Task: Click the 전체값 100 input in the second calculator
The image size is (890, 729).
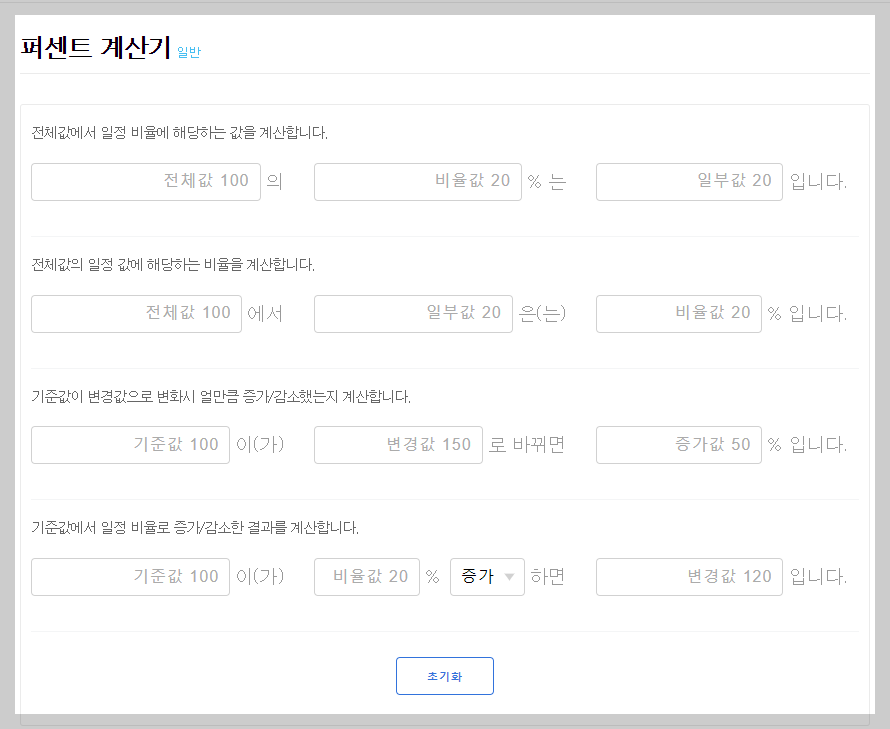Action: 136,313
